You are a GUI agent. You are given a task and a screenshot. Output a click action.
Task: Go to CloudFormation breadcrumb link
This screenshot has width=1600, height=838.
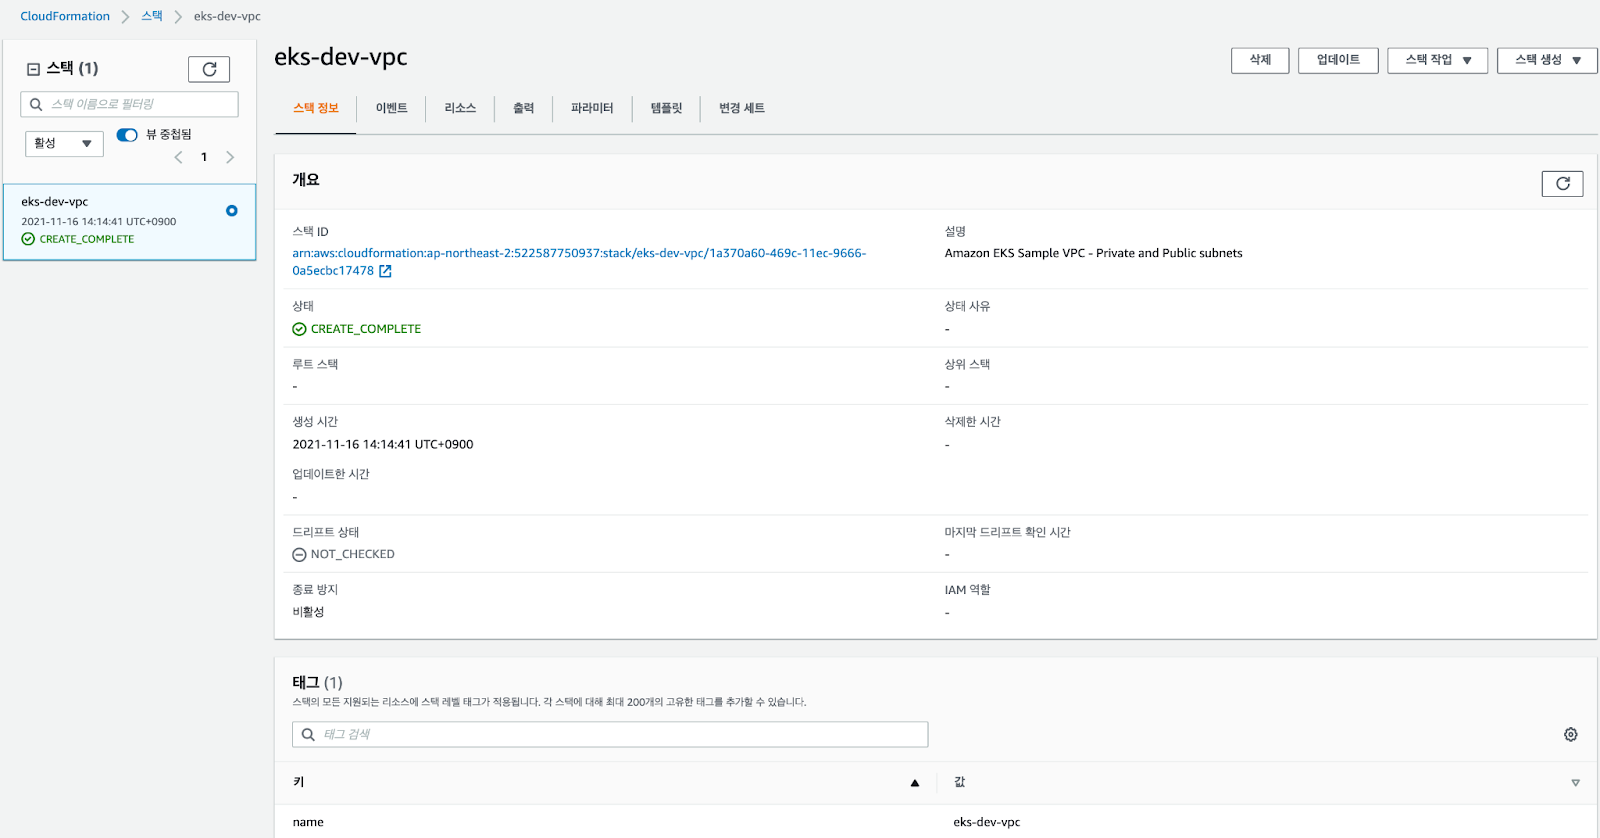(x=65, y=16)
